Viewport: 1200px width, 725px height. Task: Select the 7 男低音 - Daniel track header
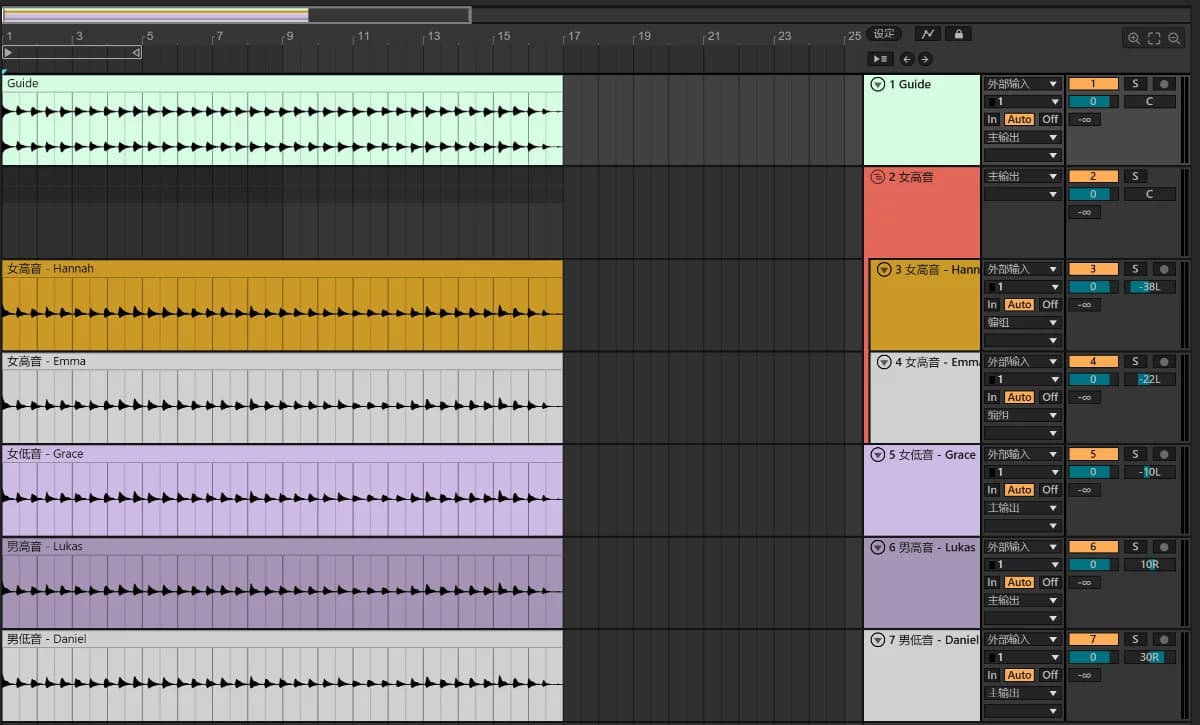(922, 675)
